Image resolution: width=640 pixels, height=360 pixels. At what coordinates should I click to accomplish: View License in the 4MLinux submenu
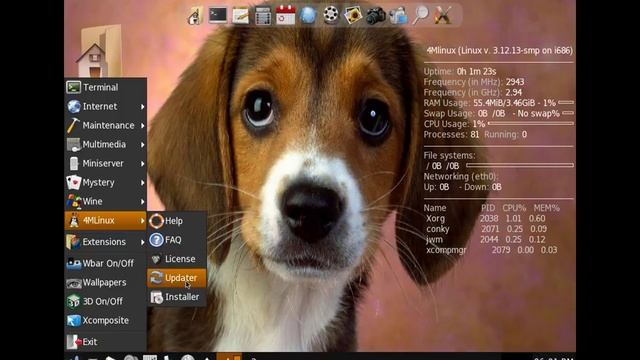(x=177, y=259)
